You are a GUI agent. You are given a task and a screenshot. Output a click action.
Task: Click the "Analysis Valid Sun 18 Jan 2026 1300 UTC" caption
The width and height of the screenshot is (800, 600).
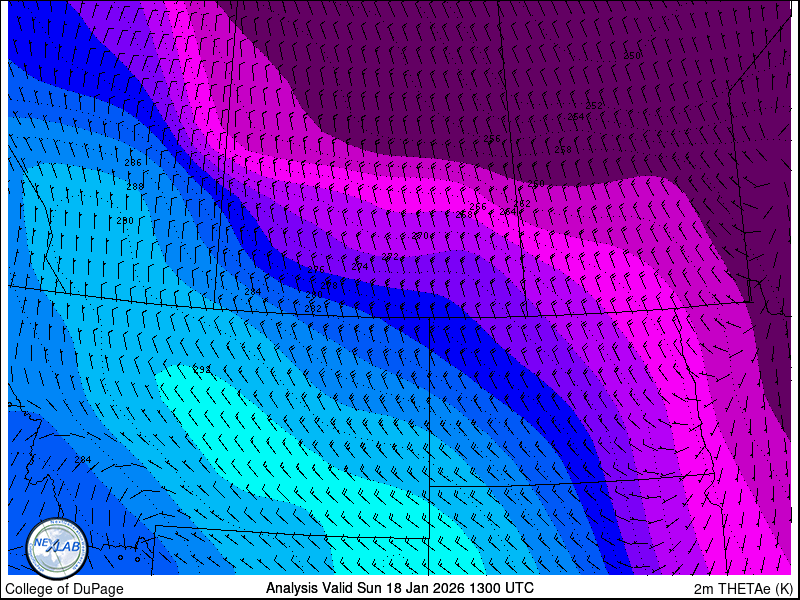(x=399, y=587)
